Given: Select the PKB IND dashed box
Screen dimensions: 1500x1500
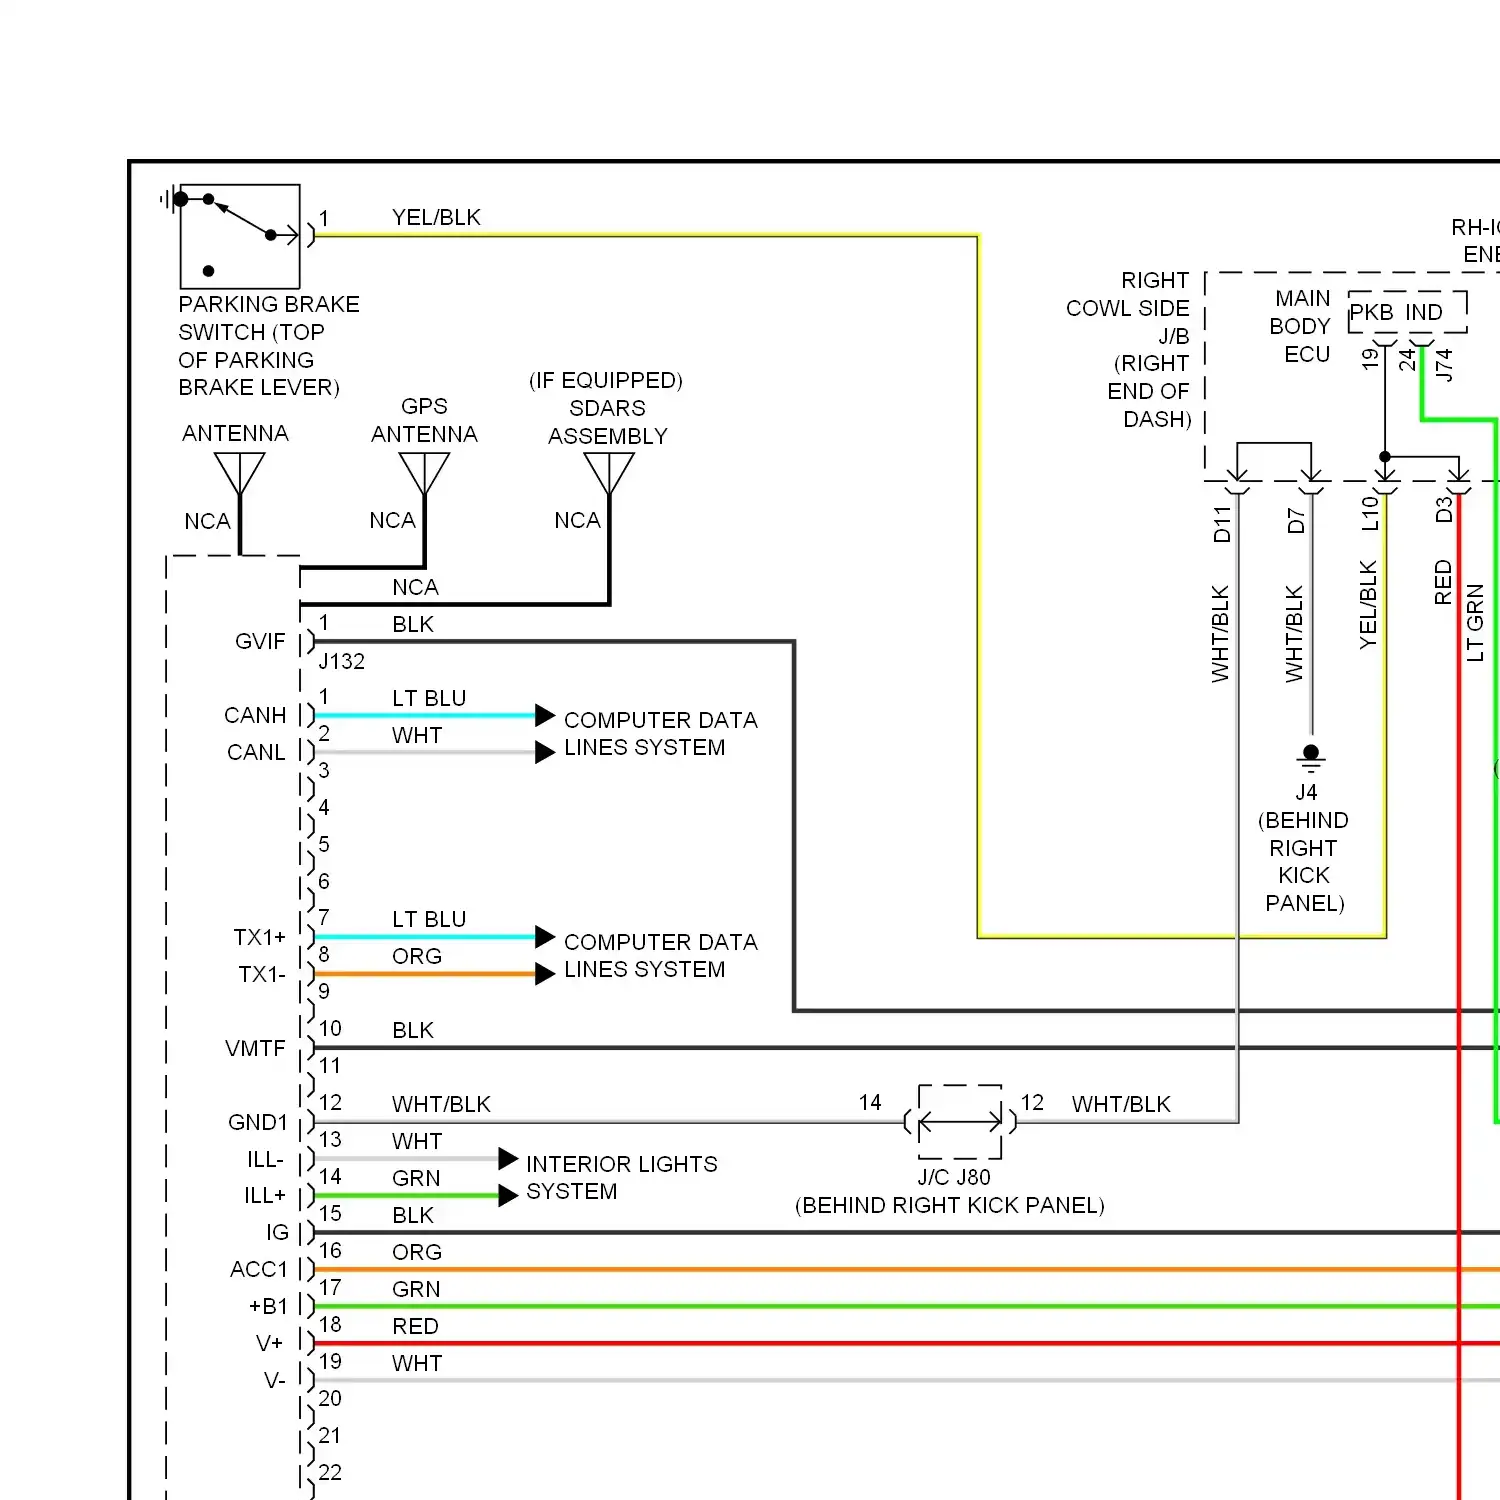Looking at the screenshot, I should pos(1408,312).
